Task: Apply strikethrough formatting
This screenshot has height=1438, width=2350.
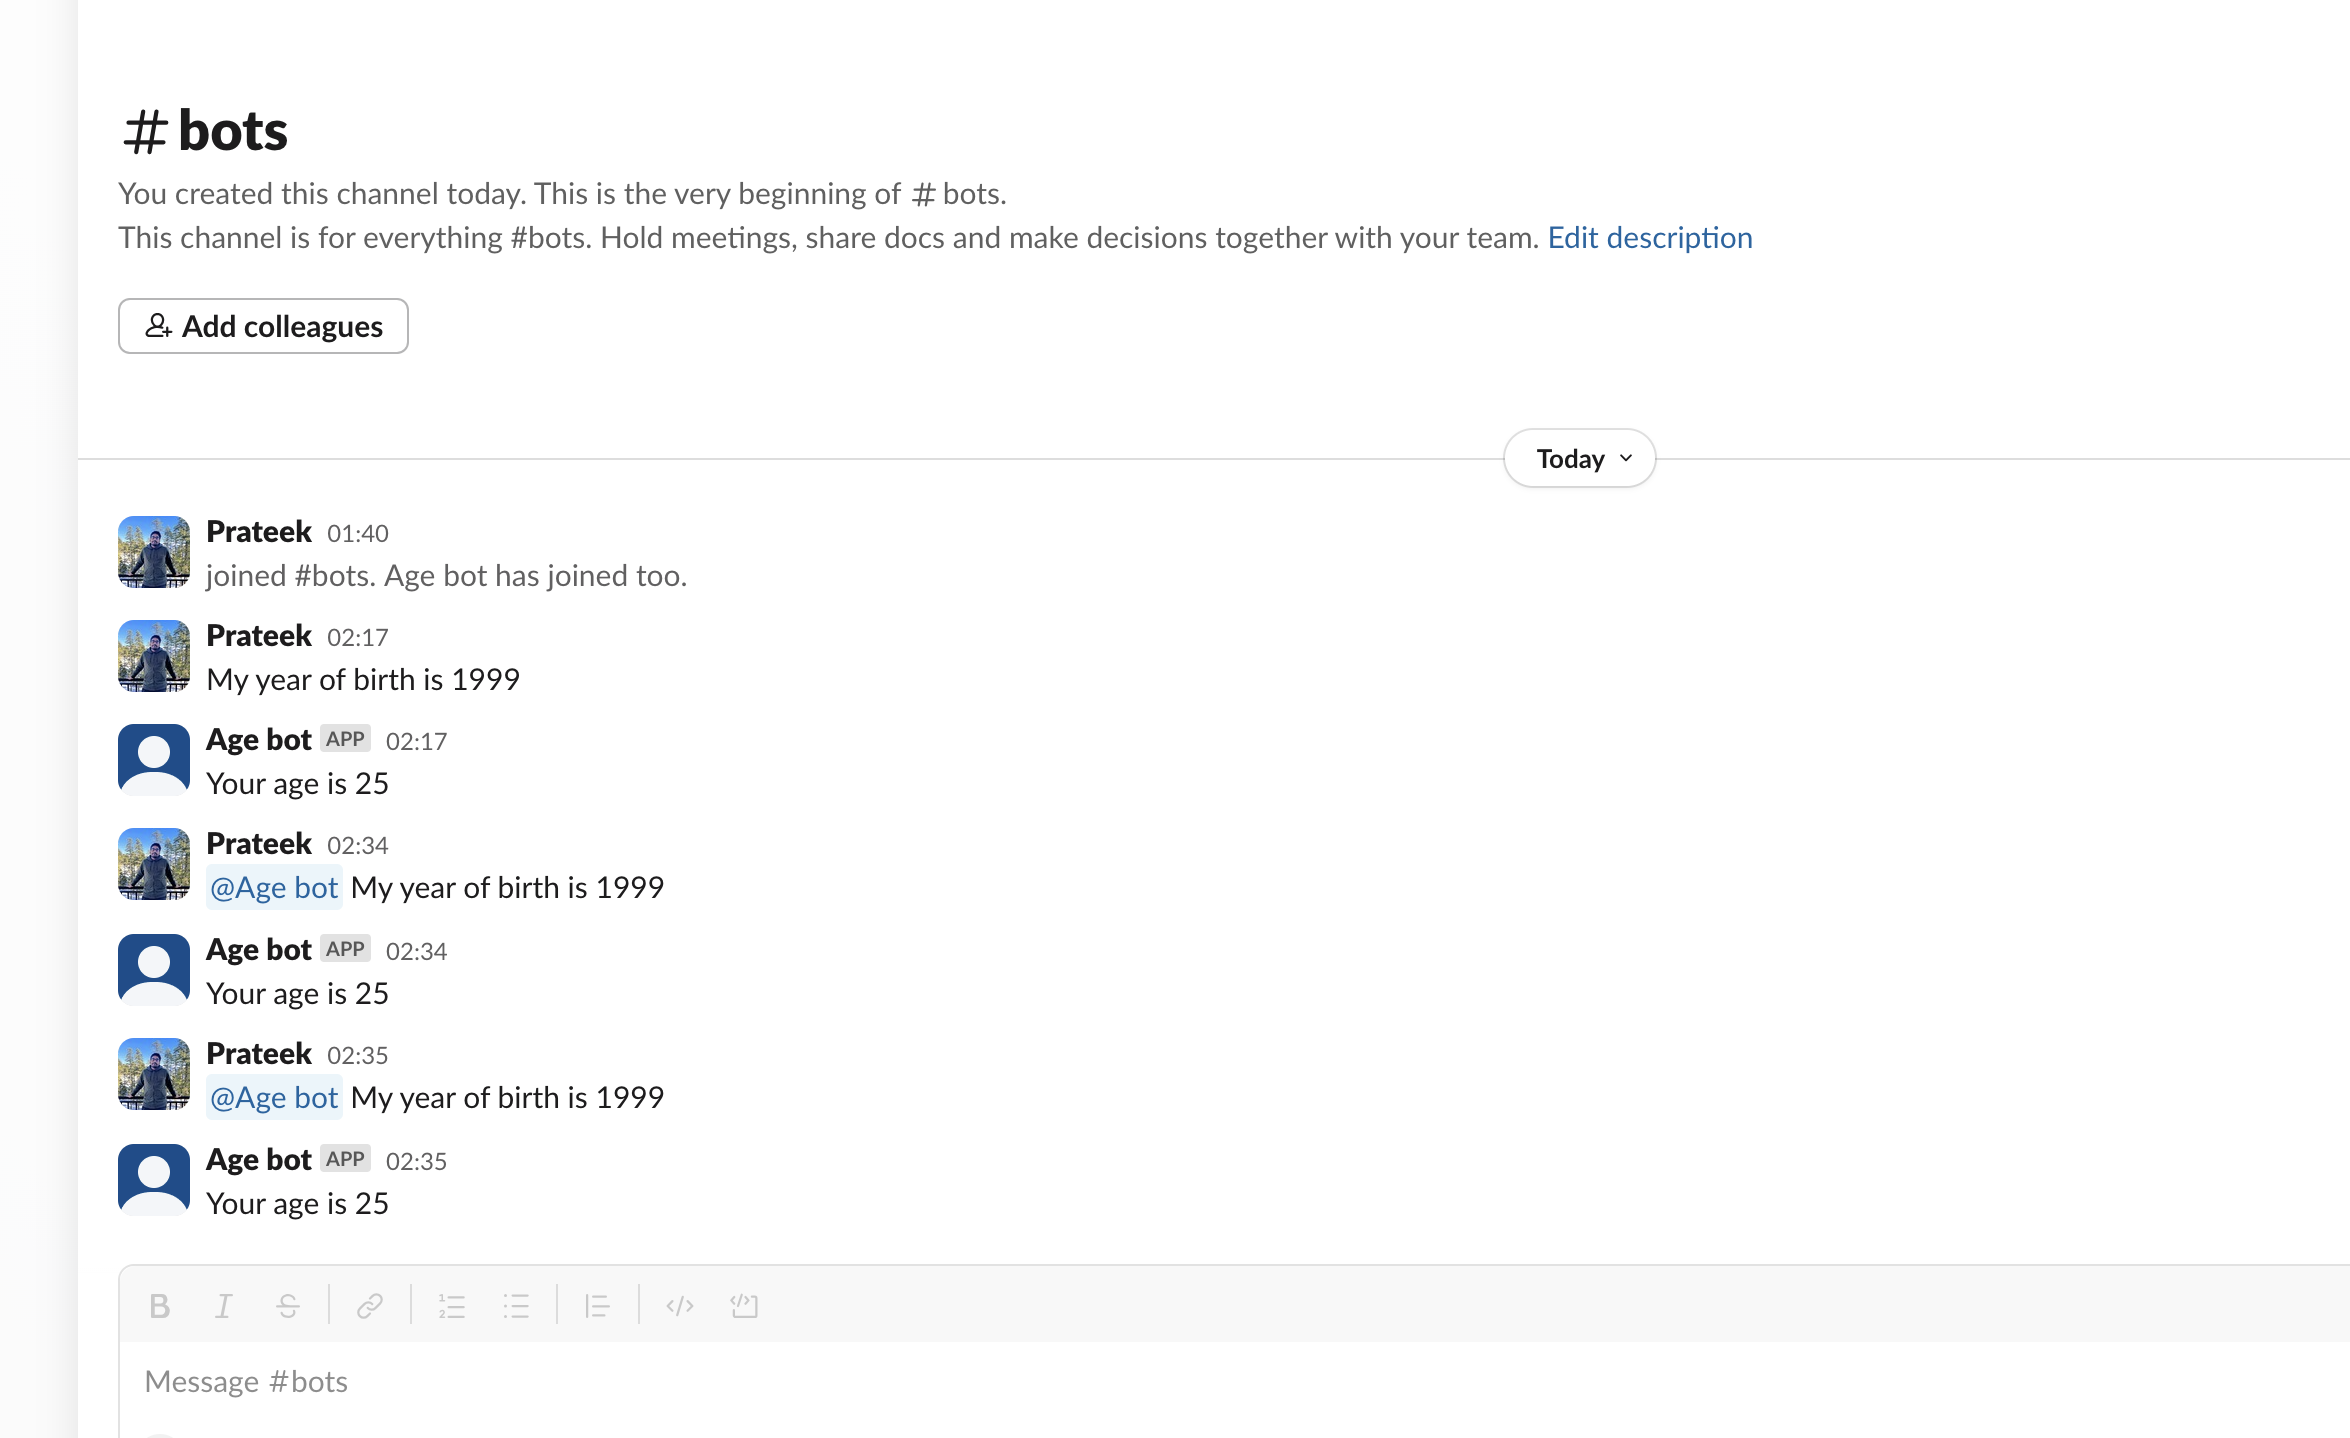Action: tap(288, 1306)
